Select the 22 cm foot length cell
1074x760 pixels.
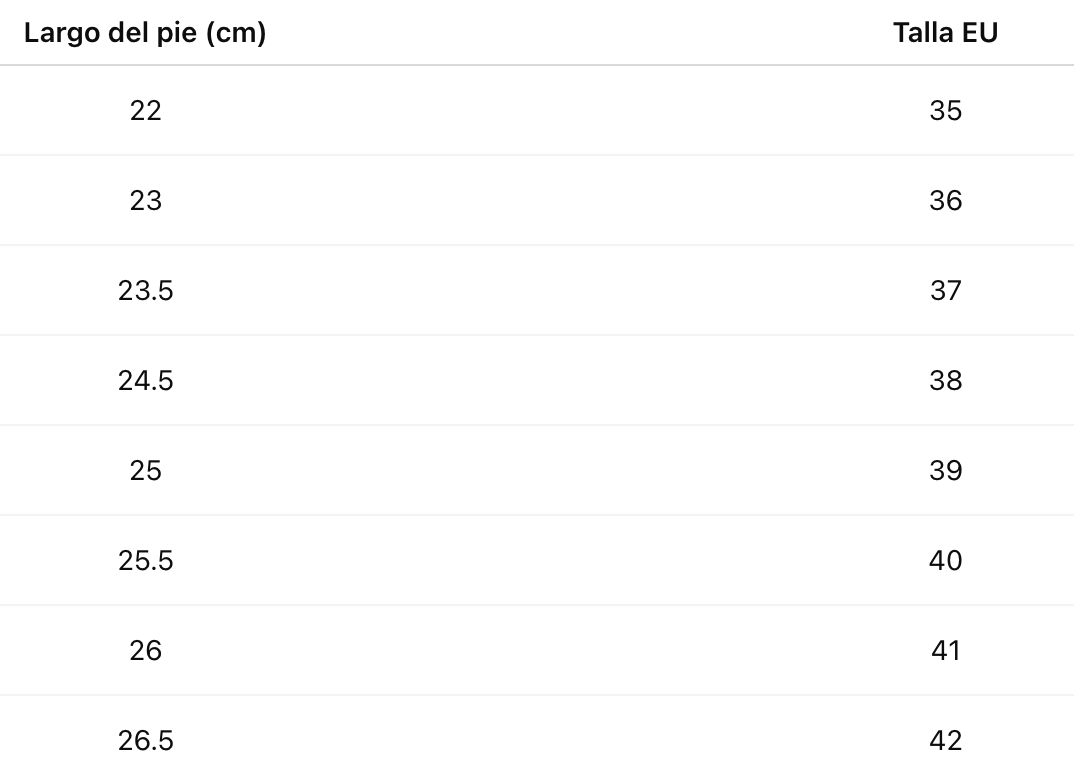(x=145, y=110)
